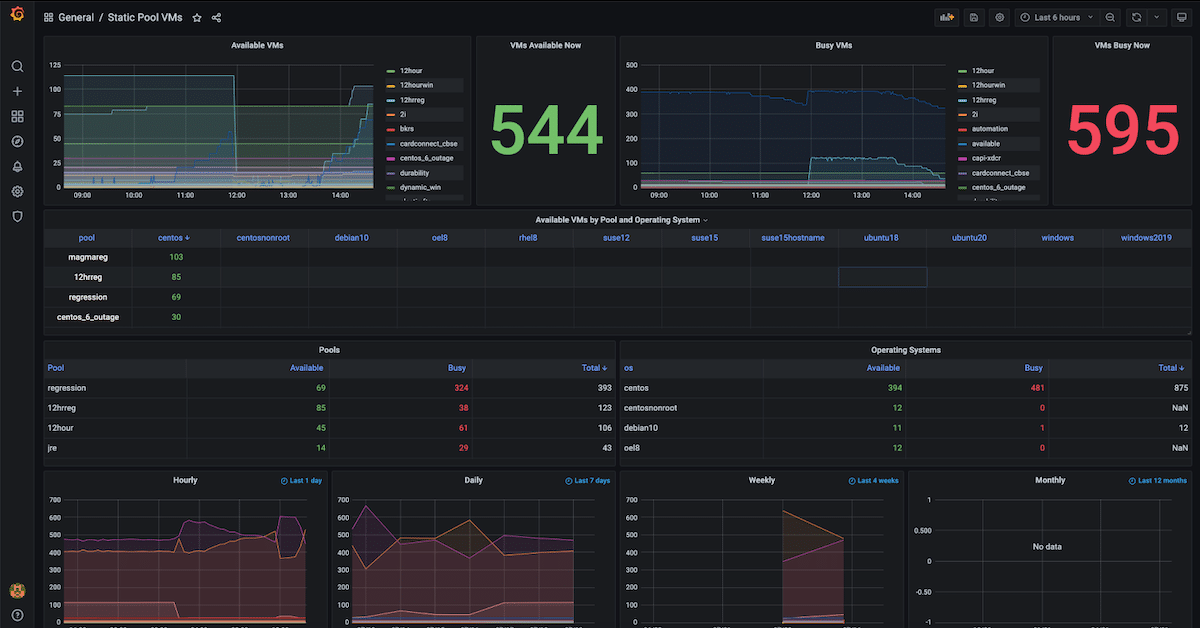
Task: Open the Operating Systems panel title menu
Action: 904,350
